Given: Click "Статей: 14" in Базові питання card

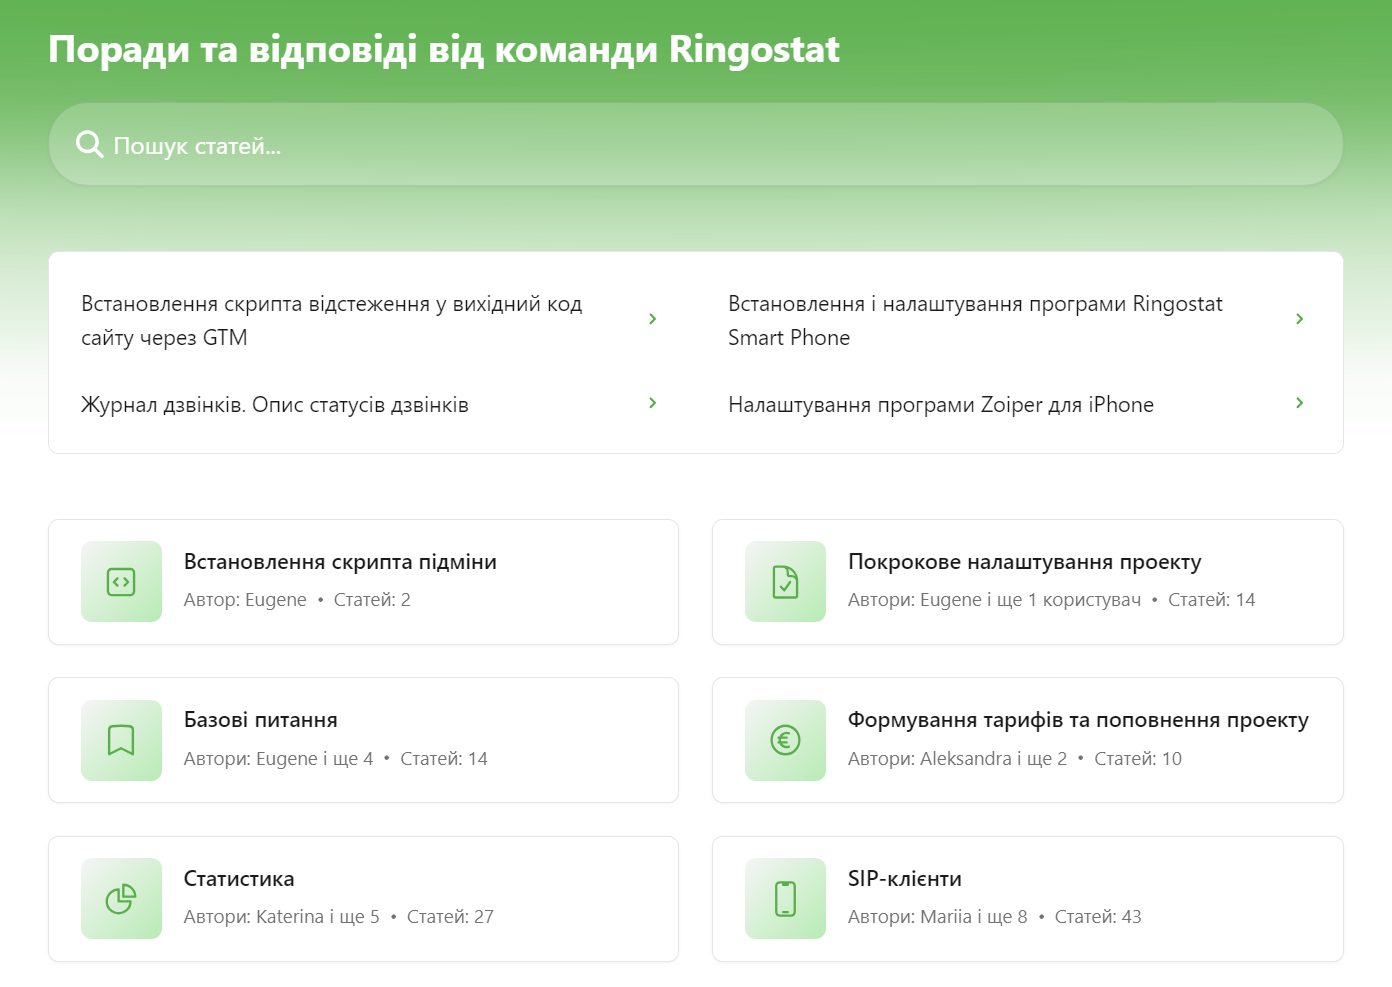Looking at the screenshot, I should coord(444,759).
